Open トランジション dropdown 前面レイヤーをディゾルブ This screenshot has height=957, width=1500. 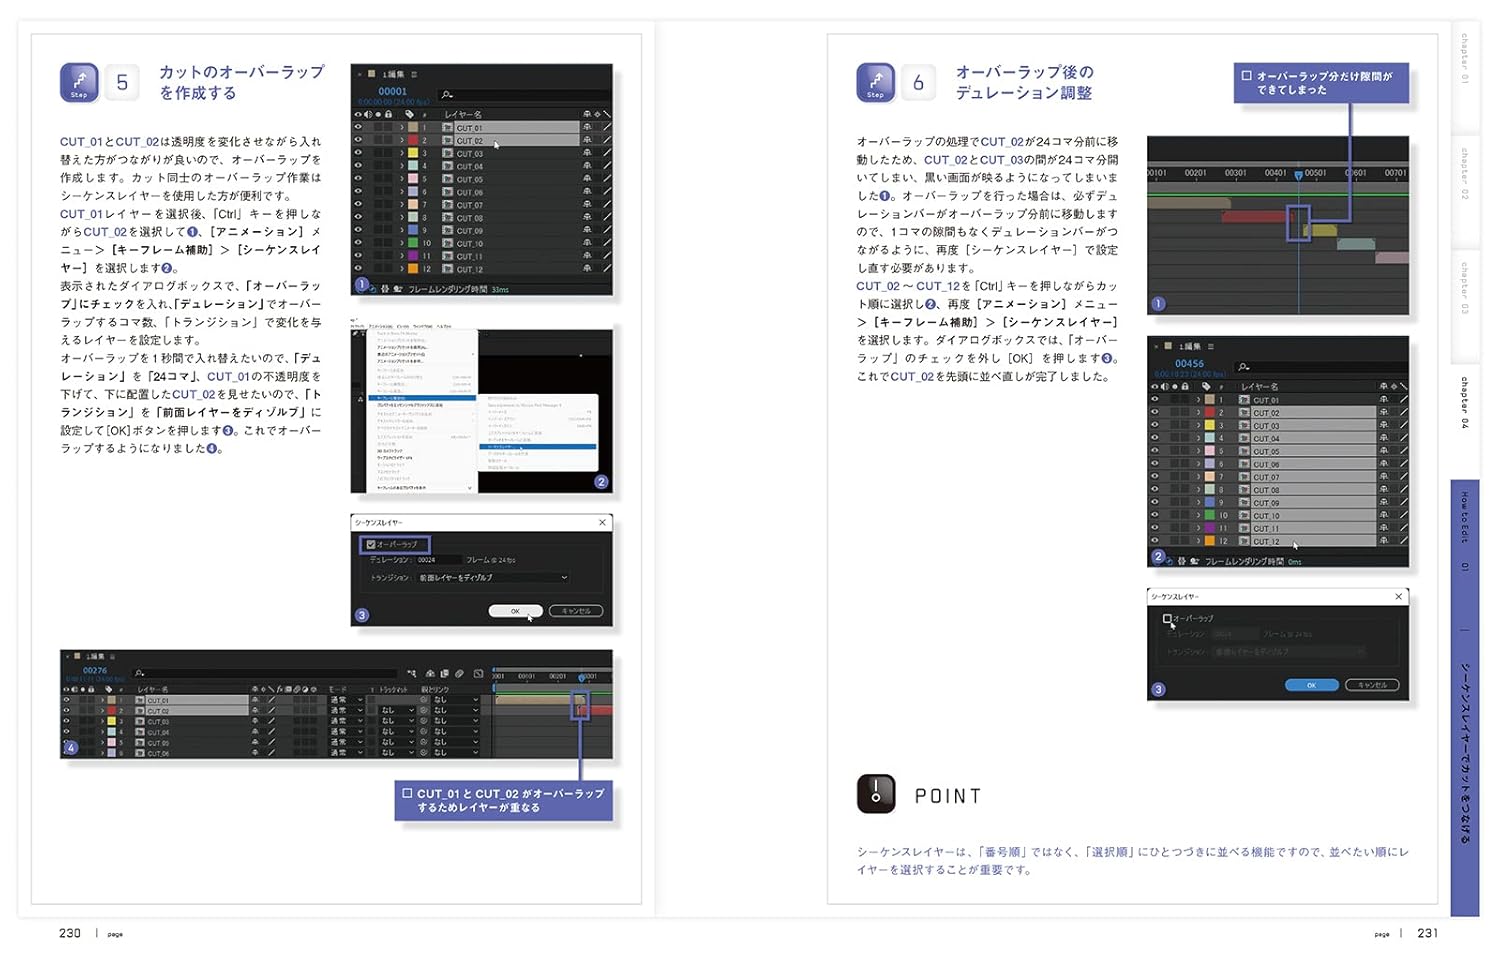coord(492,578)
